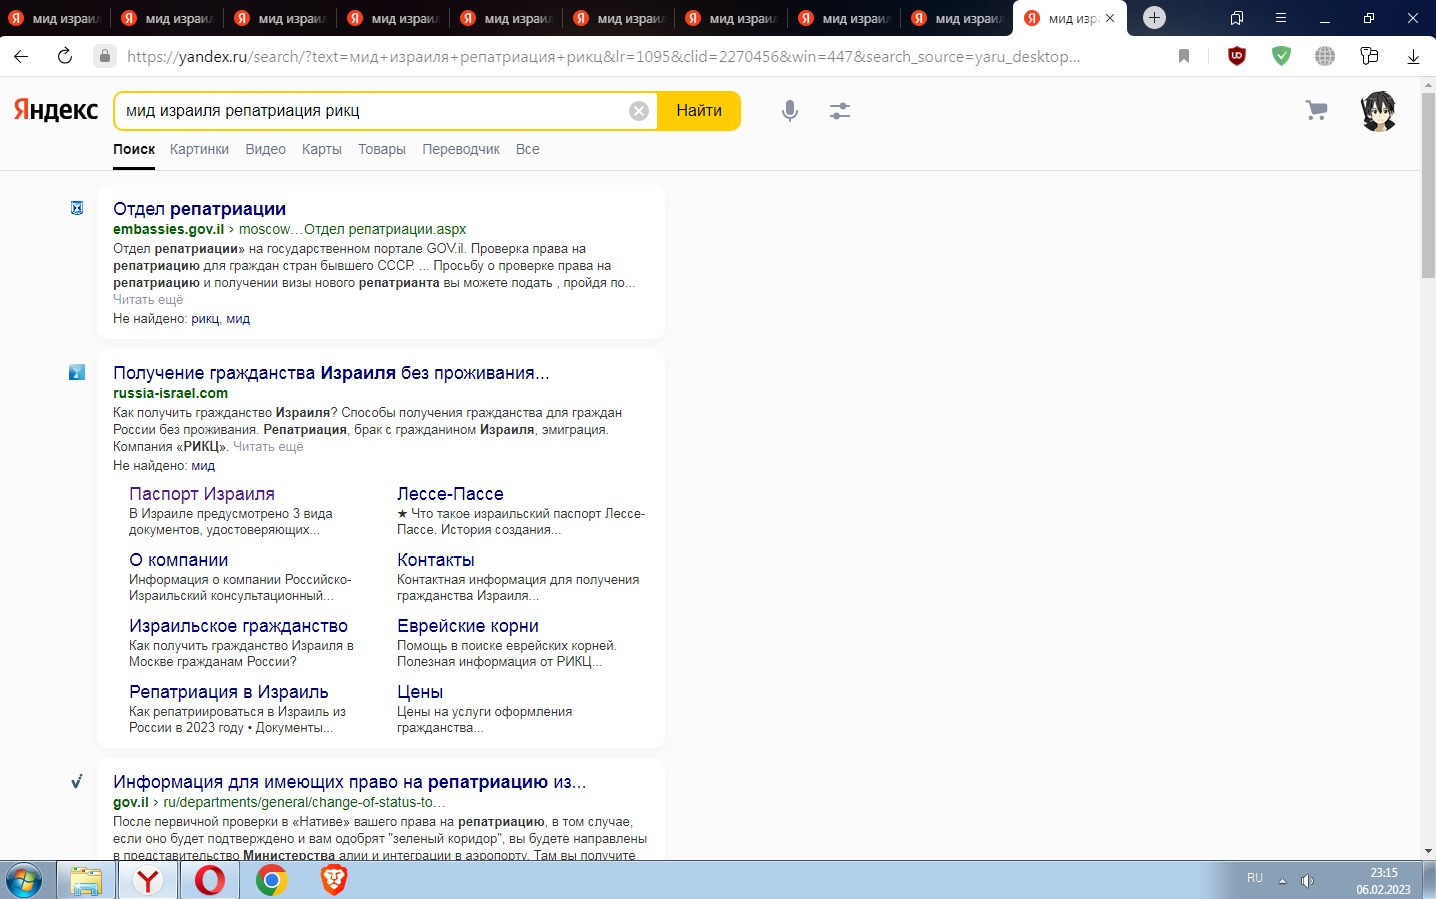Bookmark this page with the bookmark icon
Image resolution: width=1436 pixels, height=899 pixels.
(x=1184, y=56)
